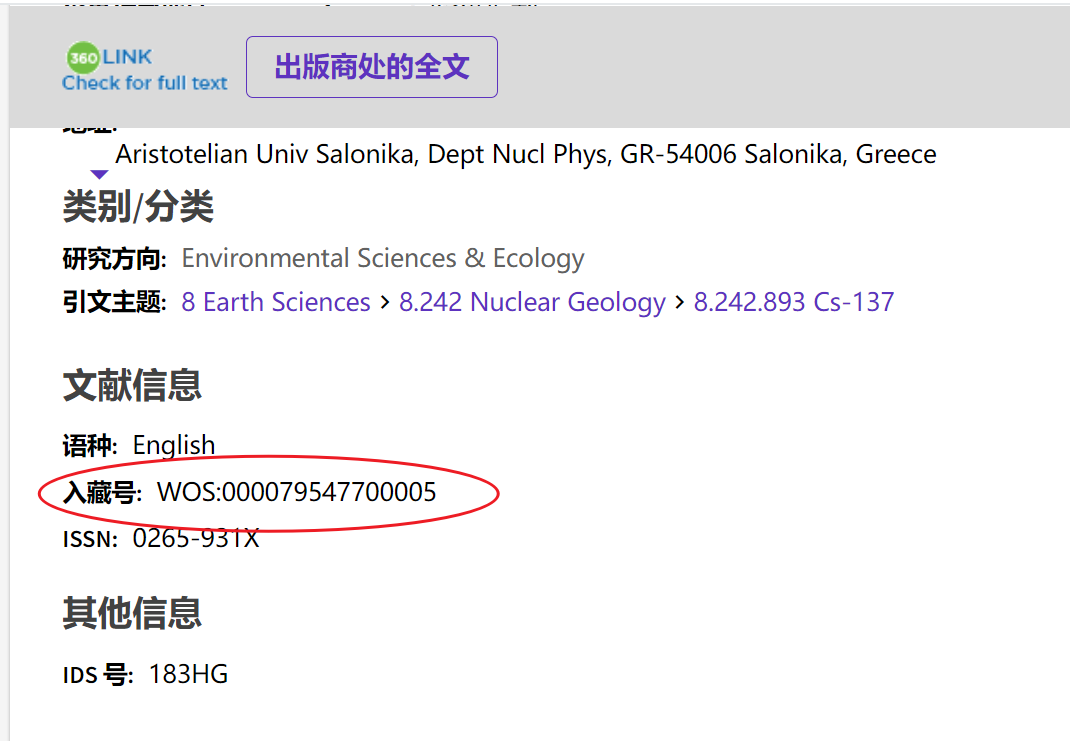Image resolution: width=1070 pixels, height=741 pixels.
Task: Expand the purple triangle under the address
Action: (x=99, y=175)
